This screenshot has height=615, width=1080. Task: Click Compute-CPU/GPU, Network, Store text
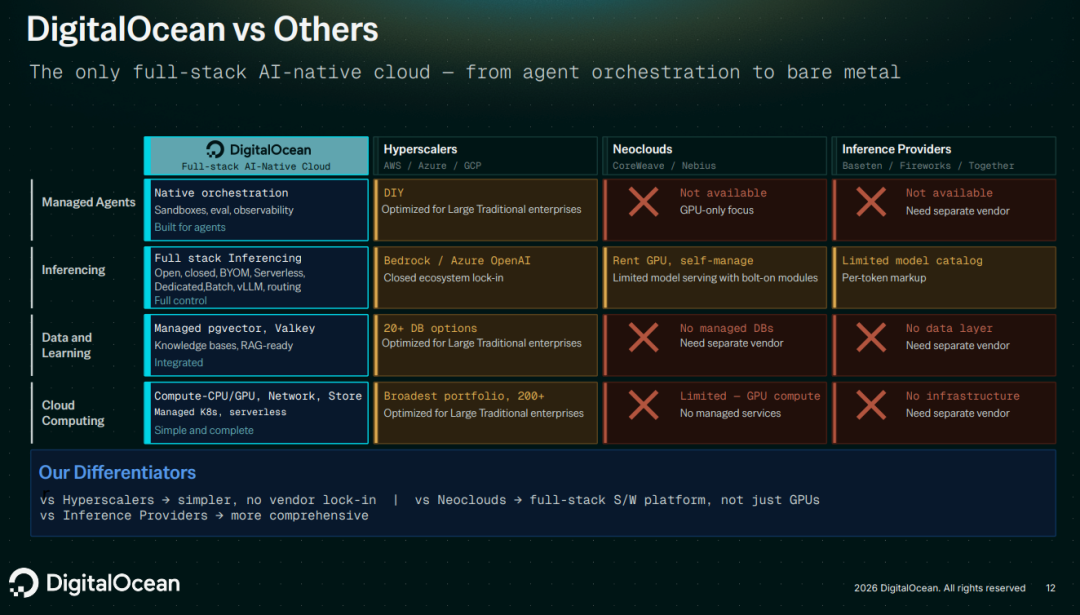[x=258, y=396]
